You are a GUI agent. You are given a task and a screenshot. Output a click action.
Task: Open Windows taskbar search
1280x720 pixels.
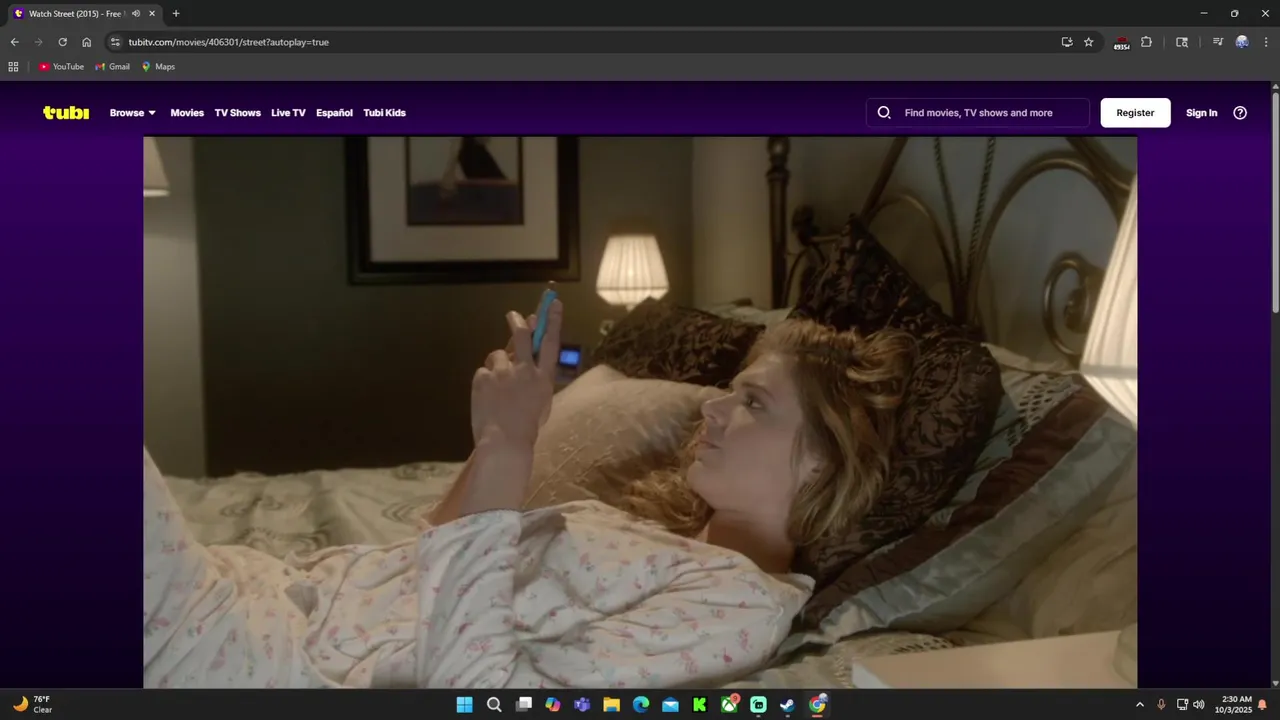[x=494, y=705]
